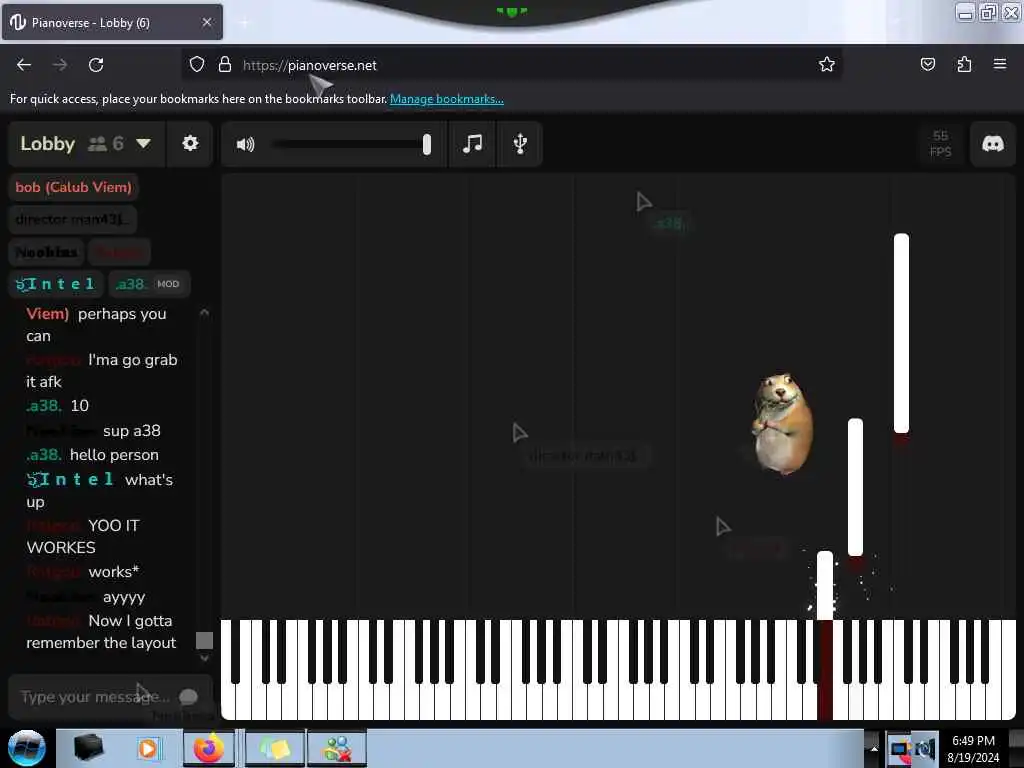The image size is (1024, 768).
Task: Select user bob (Calub Viem)
Action: click(x=73, y=187)
